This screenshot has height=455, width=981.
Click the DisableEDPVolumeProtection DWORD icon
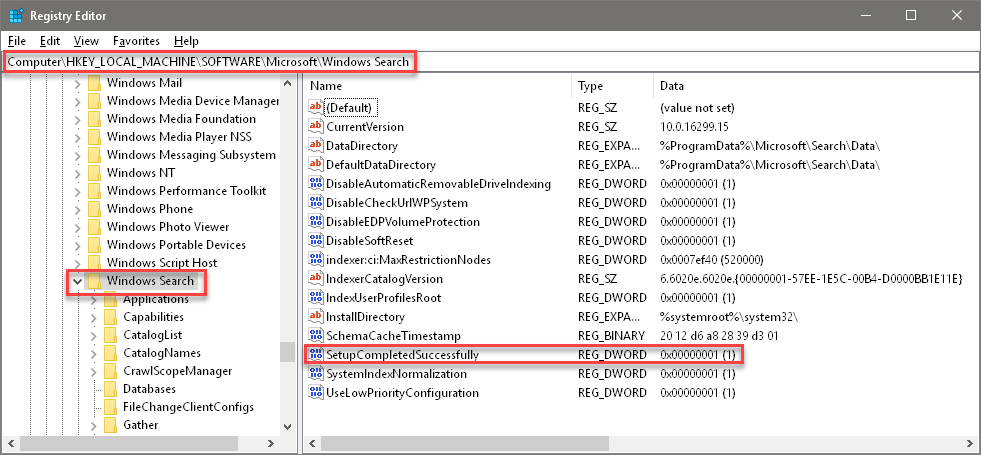pos(316,222)
